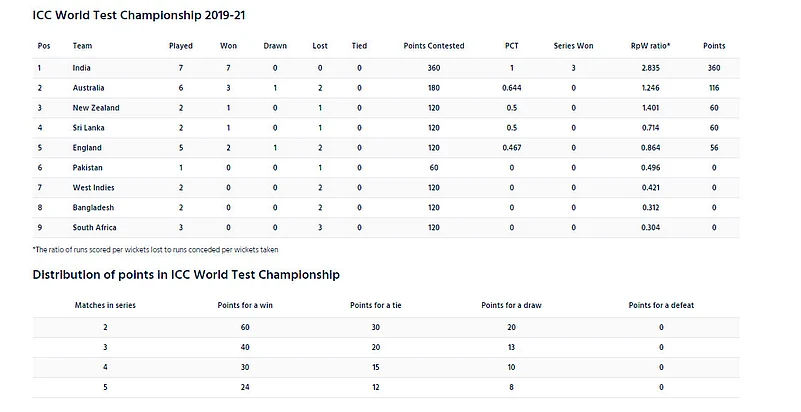Click the PCT column header
This screenshot has height=412, width=801.
coord(511,46)
